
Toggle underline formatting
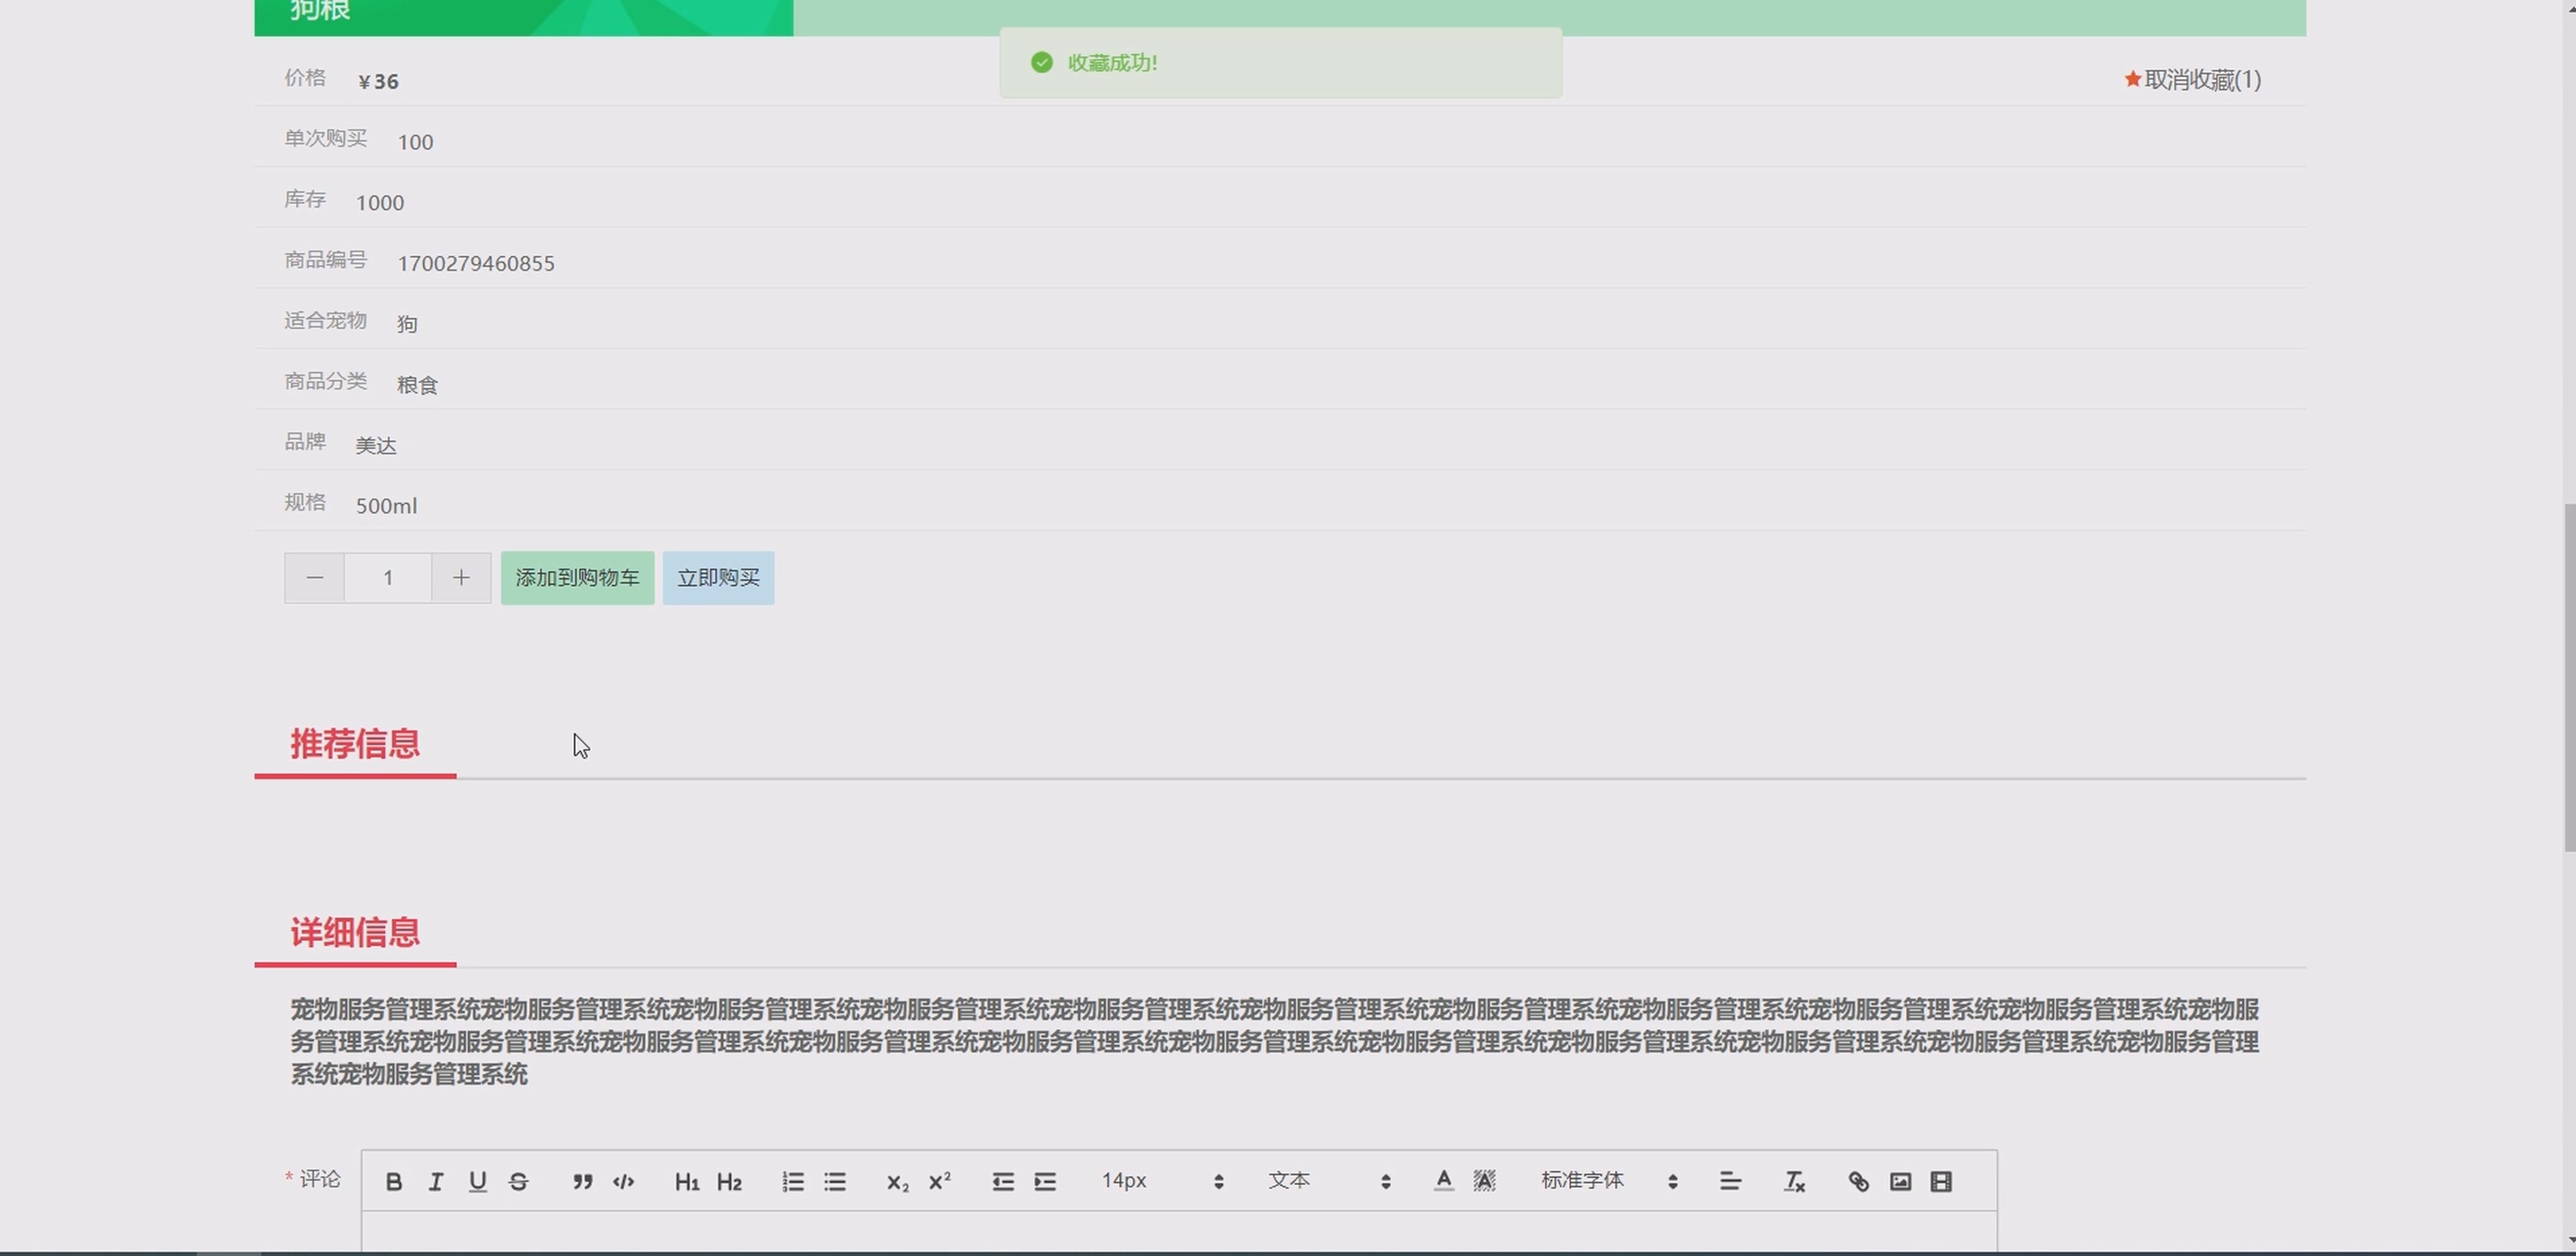477,1182
